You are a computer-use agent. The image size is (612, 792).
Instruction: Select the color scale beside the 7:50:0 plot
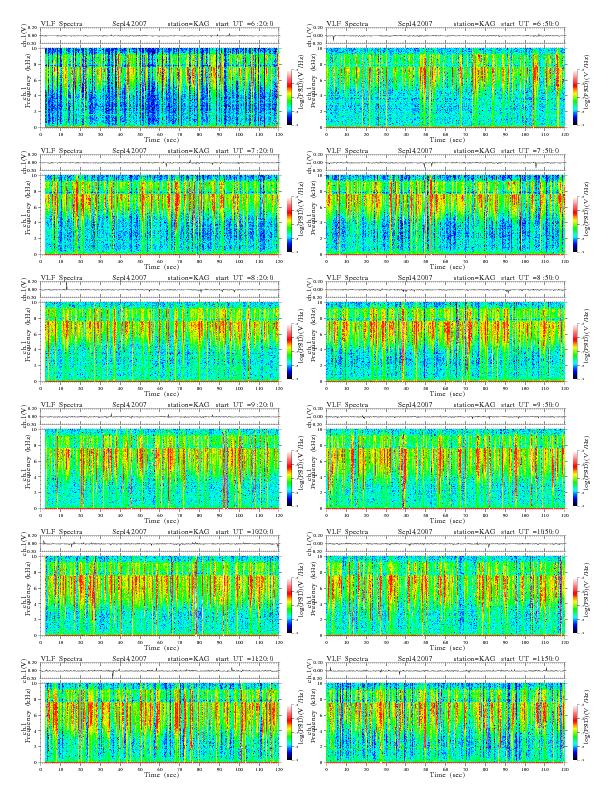coord(576,224)
